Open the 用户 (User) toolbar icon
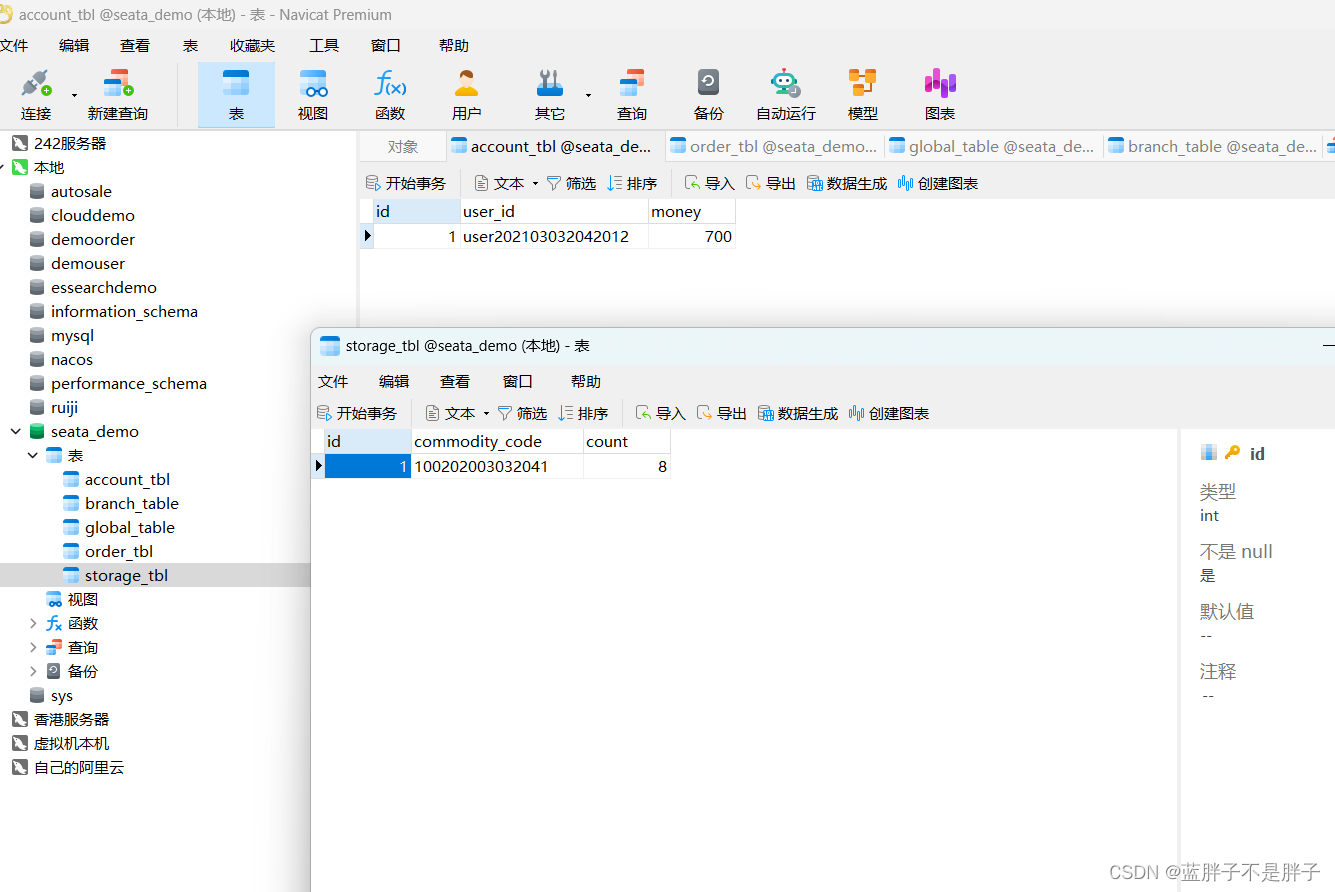1335x892 pixels. [467, 94]
